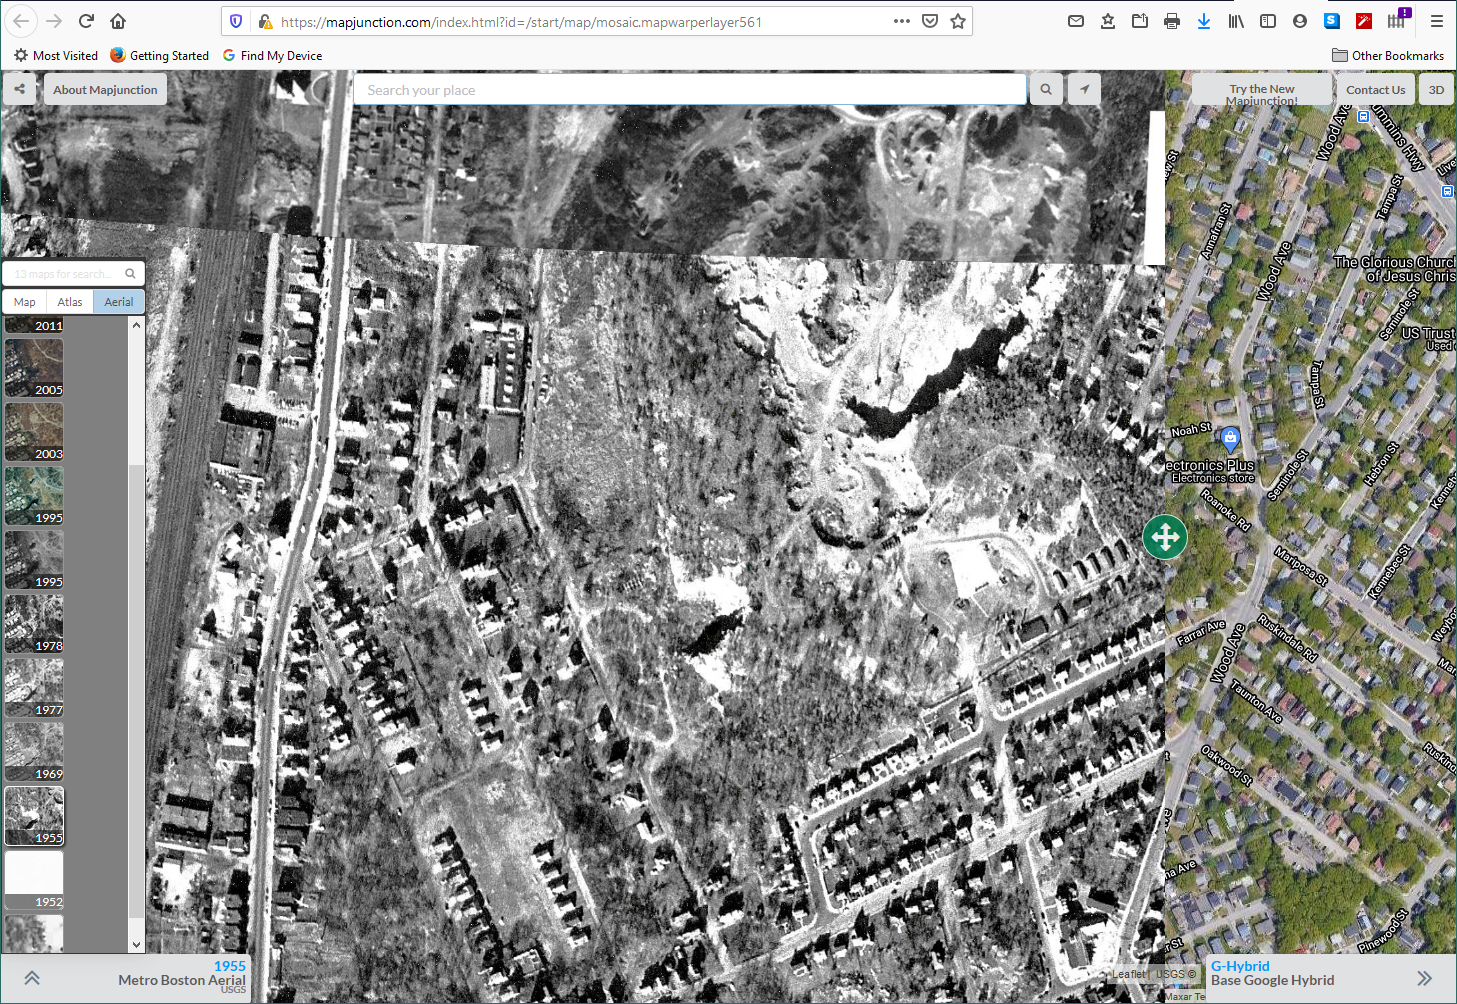1457x1004 pixels.
Task: Switch to the Atlas tab
Action: (x=69, y=301)
